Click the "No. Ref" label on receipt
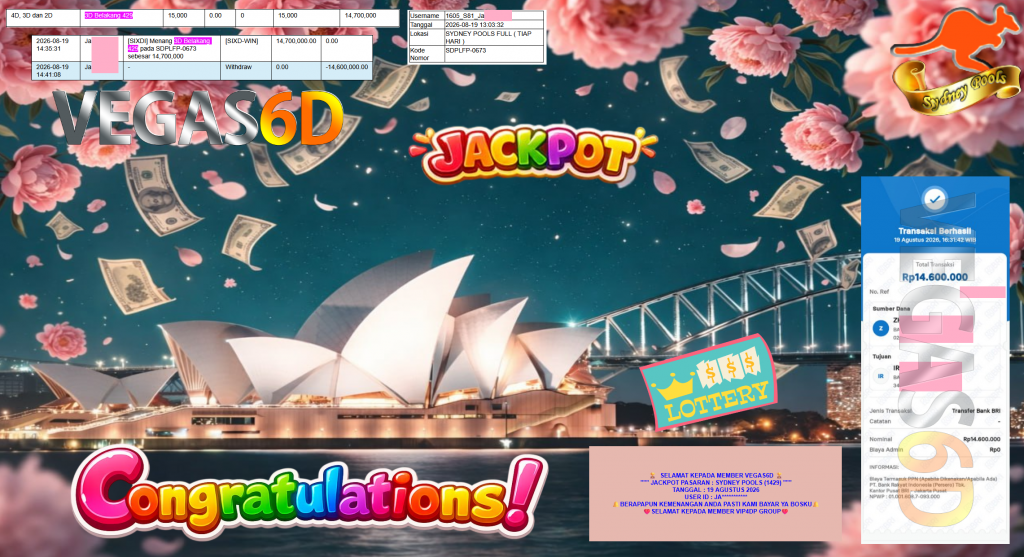 coord(879,292)
